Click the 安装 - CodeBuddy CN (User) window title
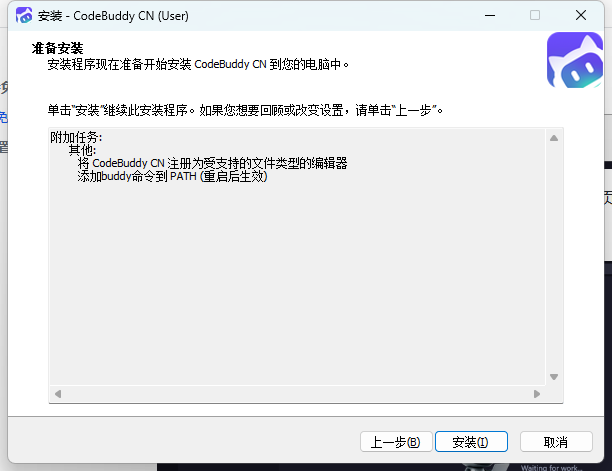This screenshot has height=471, width=612. click(x=113, y=16)
